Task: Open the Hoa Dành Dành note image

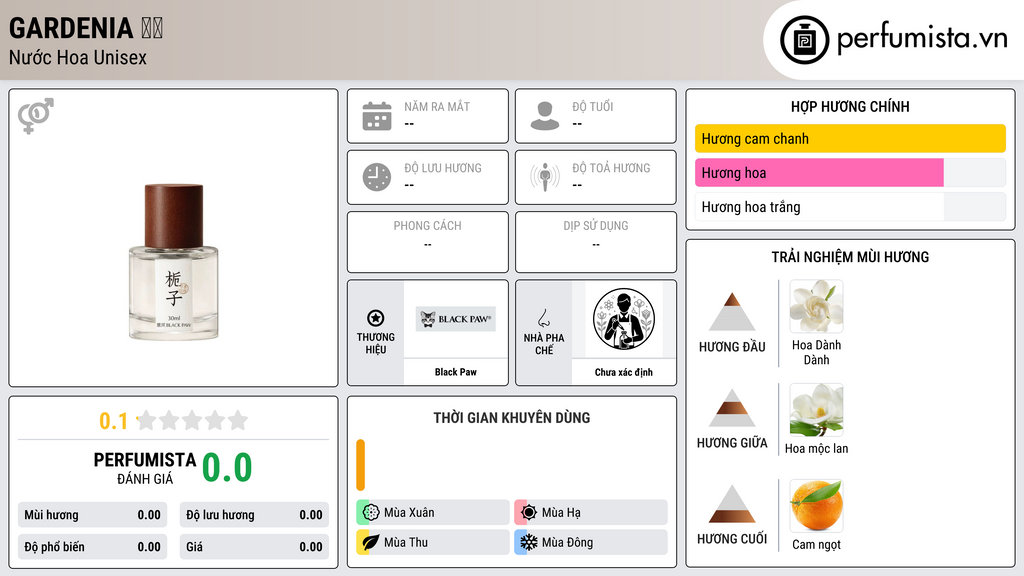Action: 816,306
